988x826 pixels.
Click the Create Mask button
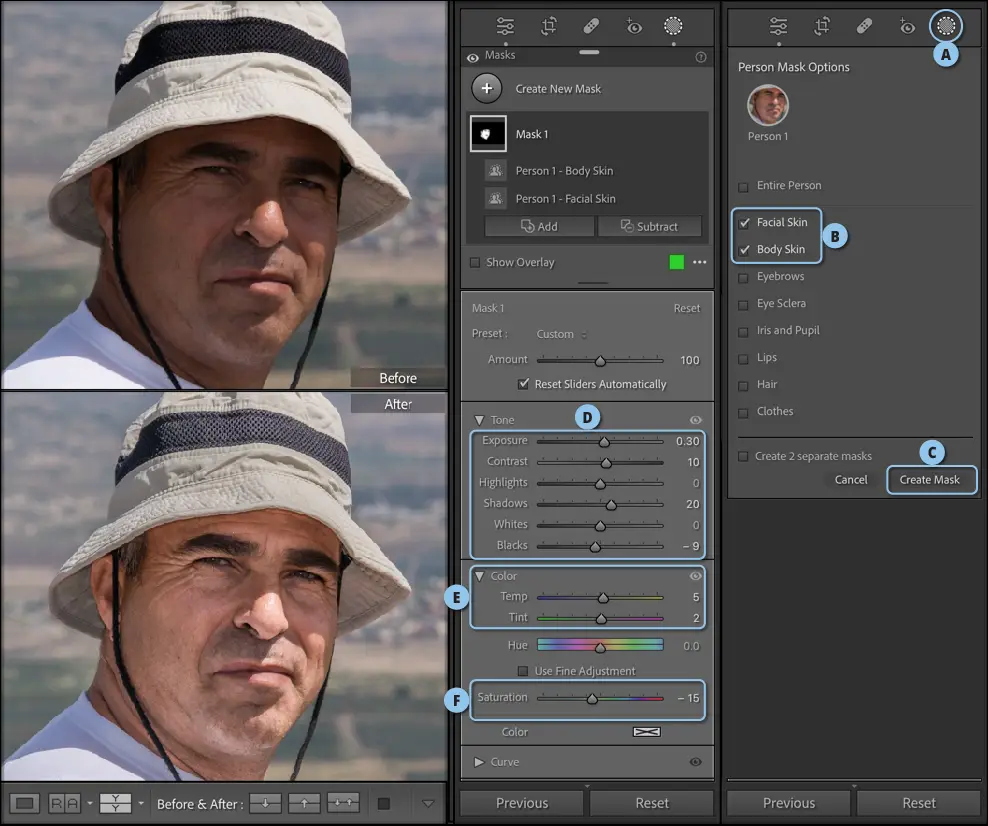929,480
